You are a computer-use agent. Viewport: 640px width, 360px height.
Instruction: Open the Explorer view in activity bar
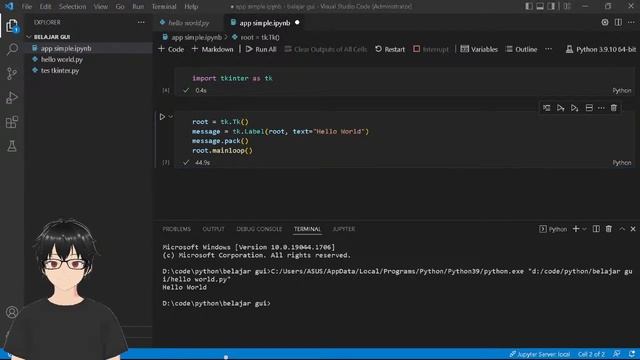point(12,26)
